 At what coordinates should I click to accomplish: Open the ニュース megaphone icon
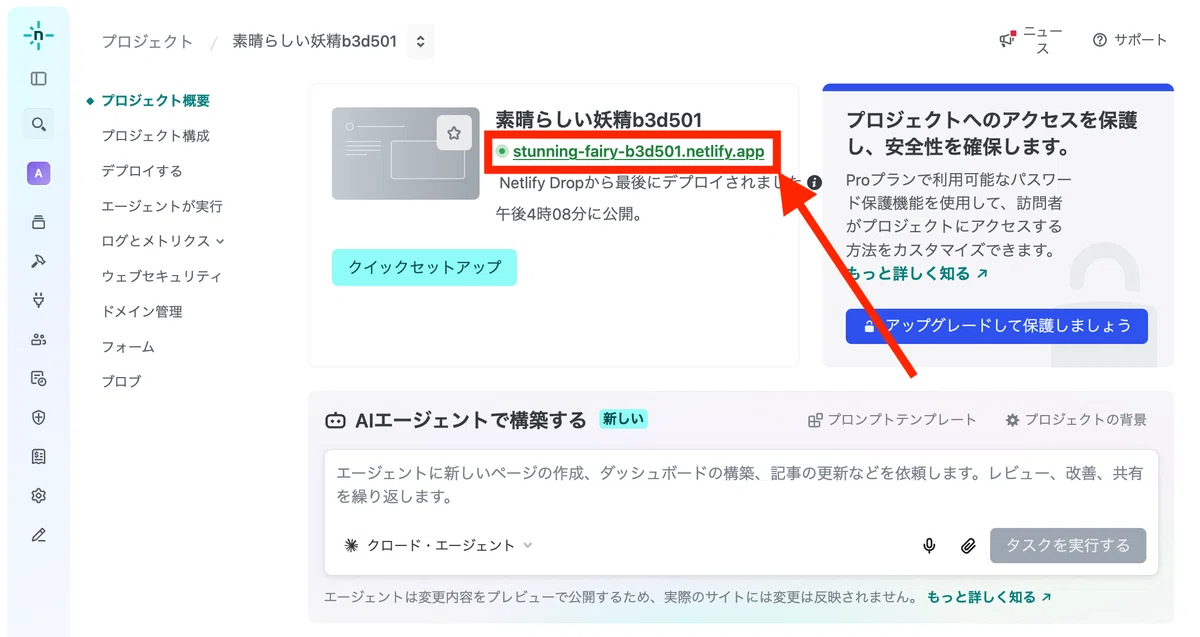tap(1008, 40)
